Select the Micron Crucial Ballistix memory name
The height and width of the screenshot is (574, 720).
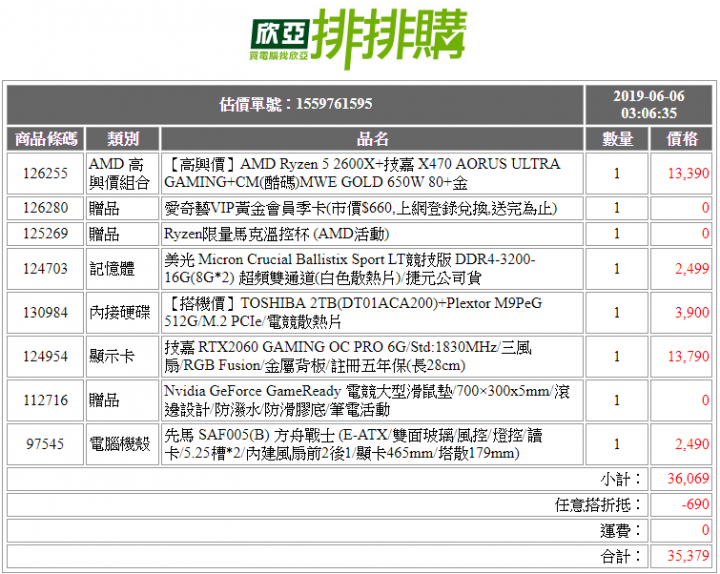point(350,269)
